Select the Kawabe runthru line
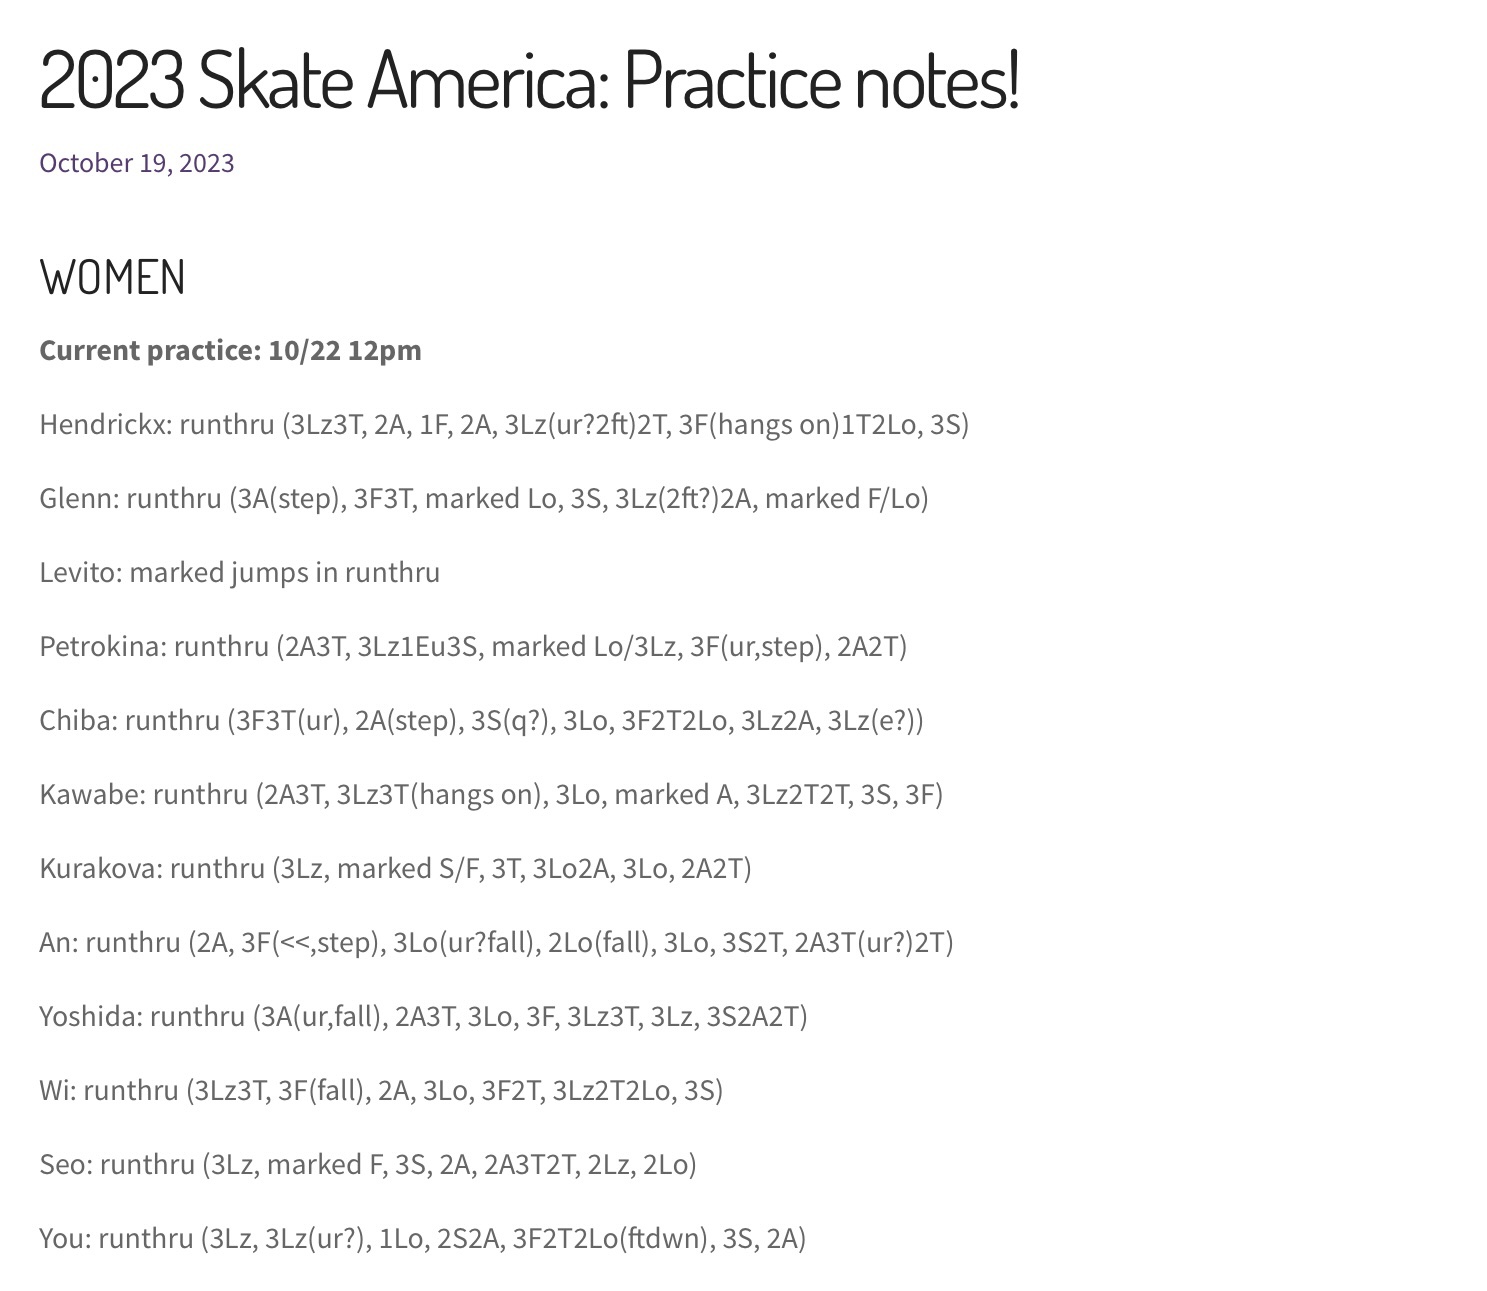 click(x=492, y=795)
